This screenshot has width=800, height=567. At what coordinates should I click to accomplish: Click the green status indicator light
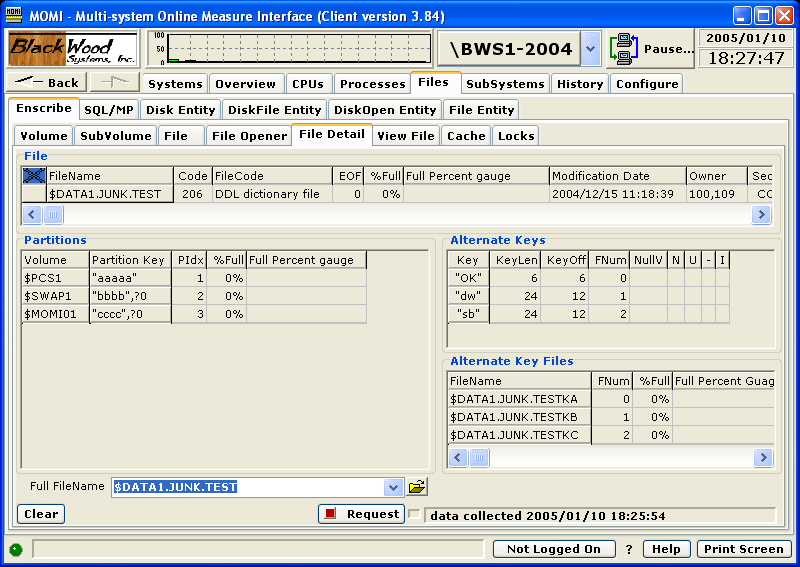pyautogui.click(x=15, y=549)
